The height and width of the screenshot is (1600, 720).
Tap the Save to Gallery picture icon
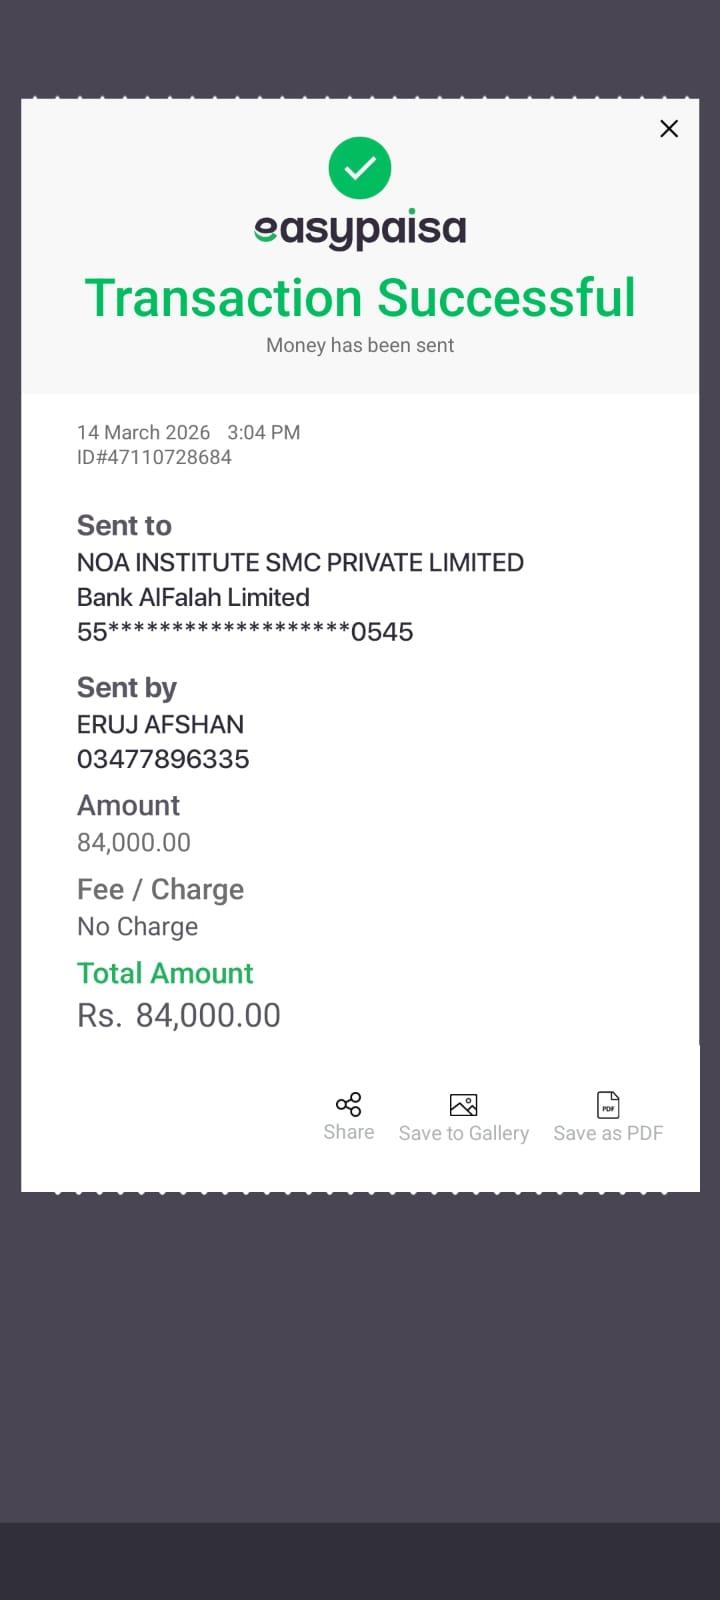pyautogui.click(x=463, y=1104)
